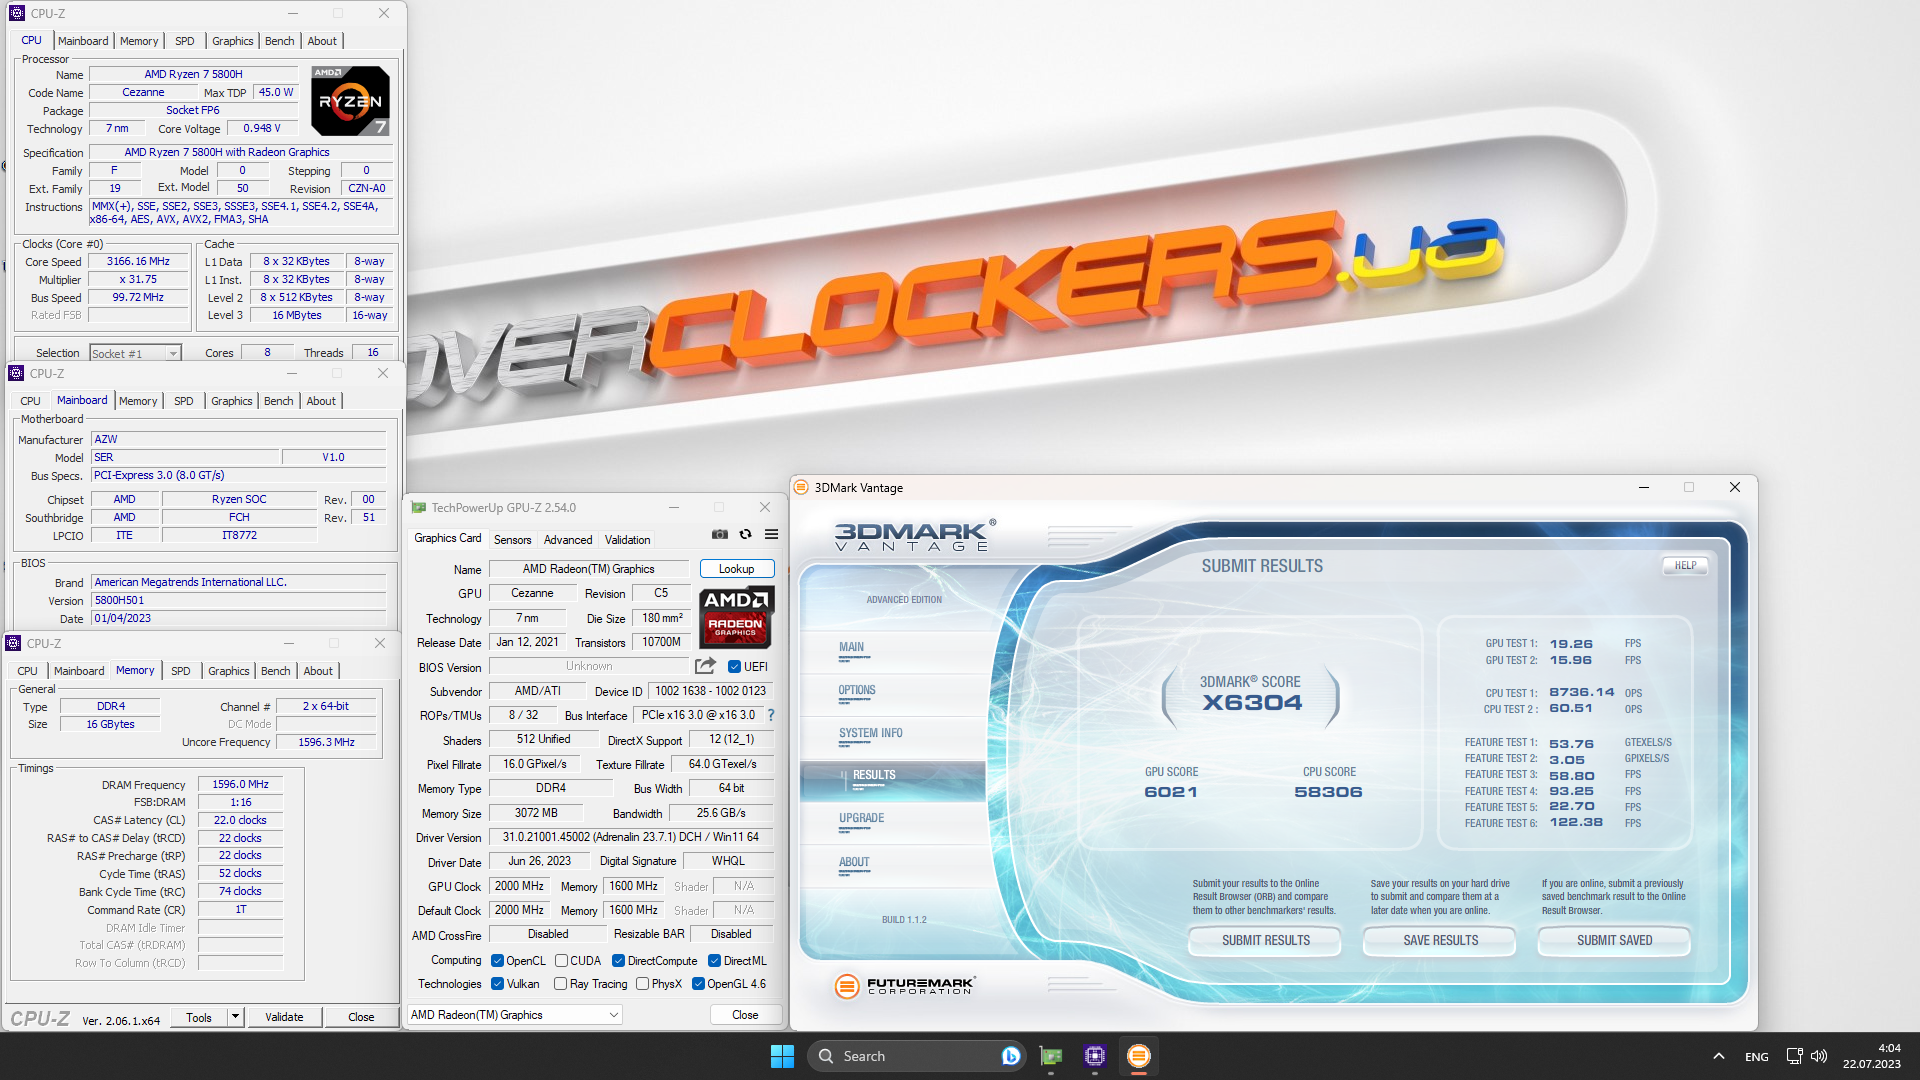The width and height of the screenshot is (1920, 1080).
Task: Toggle the UEFI checkbox
Action: 734,666
